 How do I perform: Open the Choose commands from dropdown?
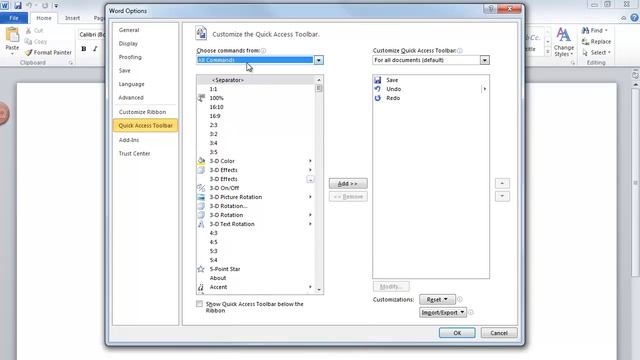[319, 60]
